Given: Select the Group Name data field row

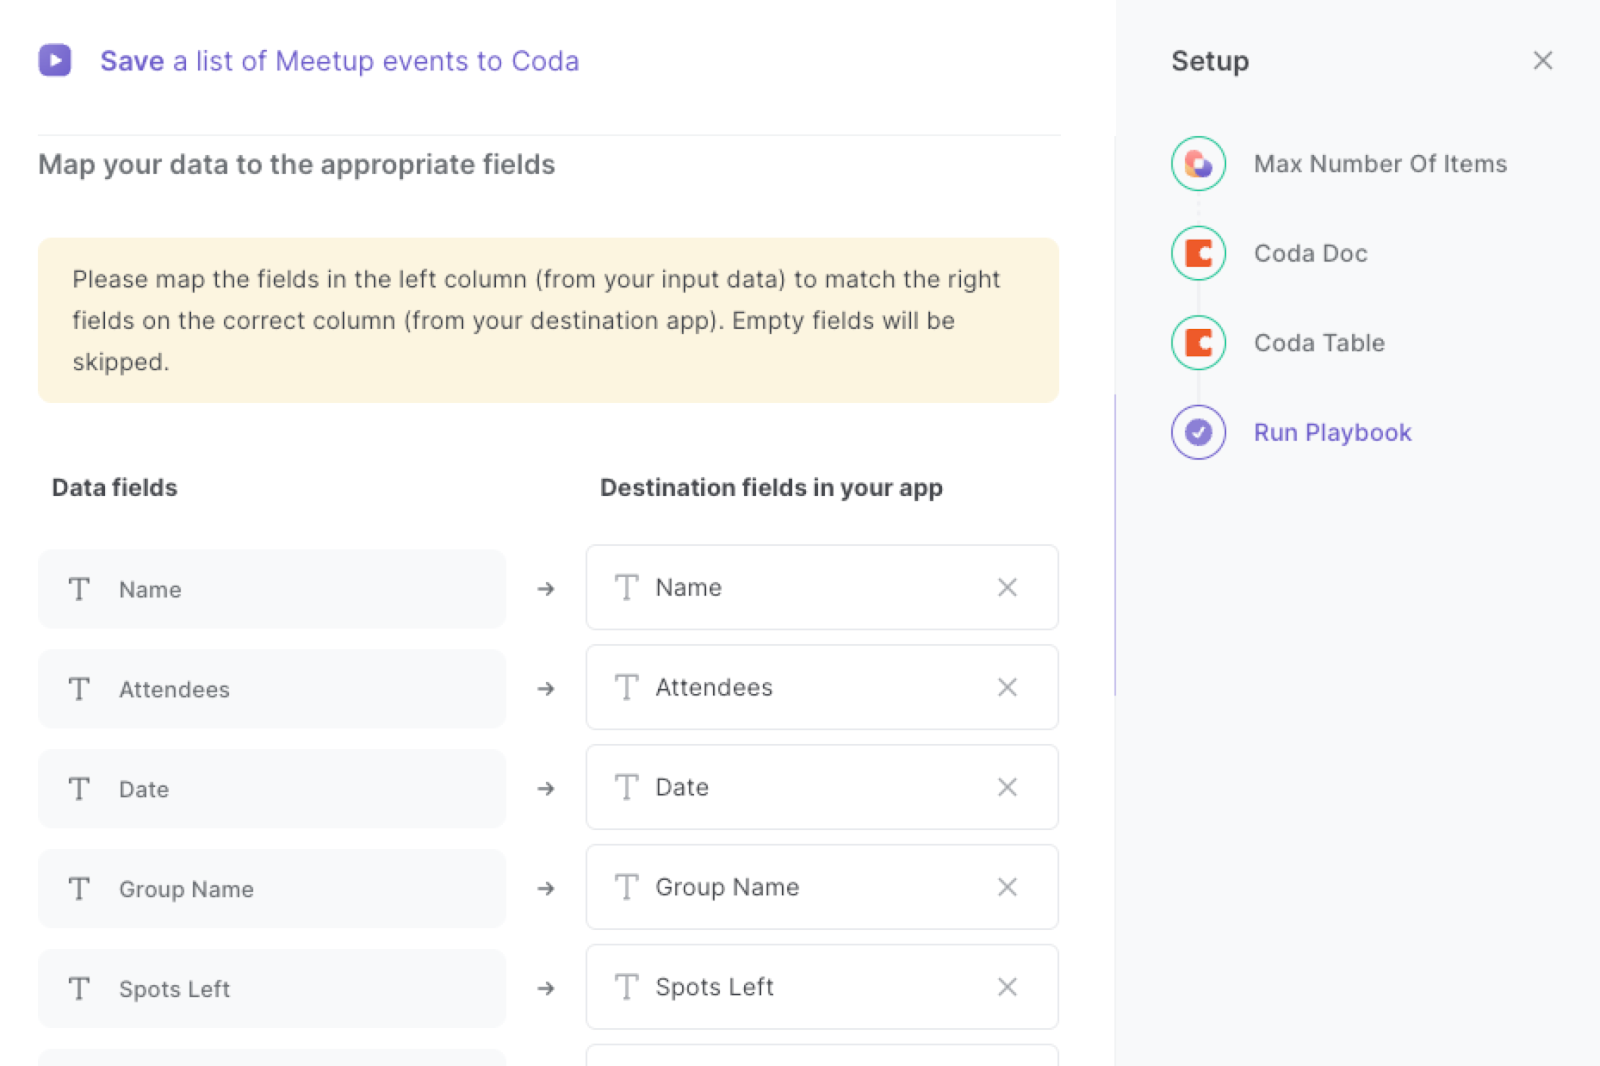Looking at the screenshot, I should pos(272,889).
